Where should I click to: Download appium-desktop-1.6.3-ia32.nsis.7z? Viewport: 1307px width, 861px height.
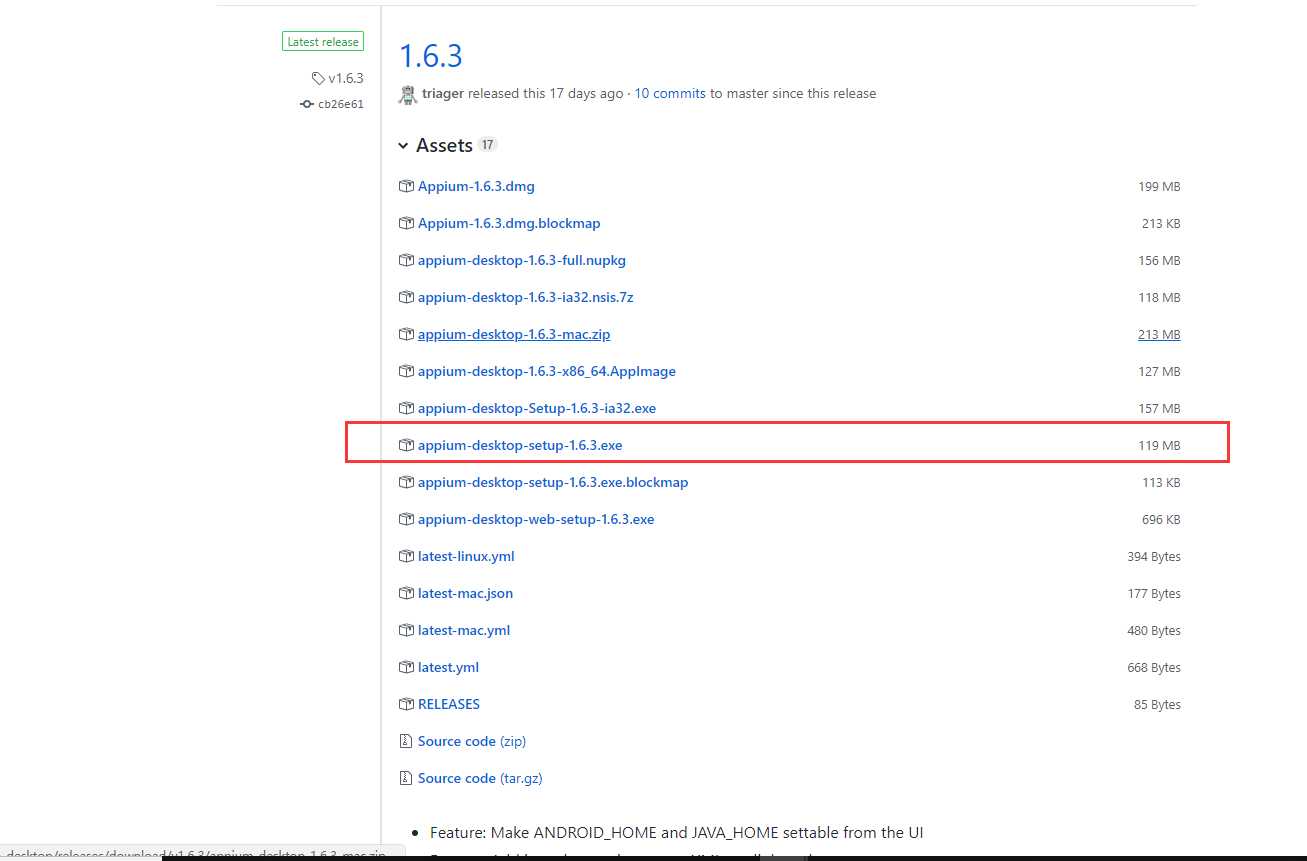click(x=526, y=298)
